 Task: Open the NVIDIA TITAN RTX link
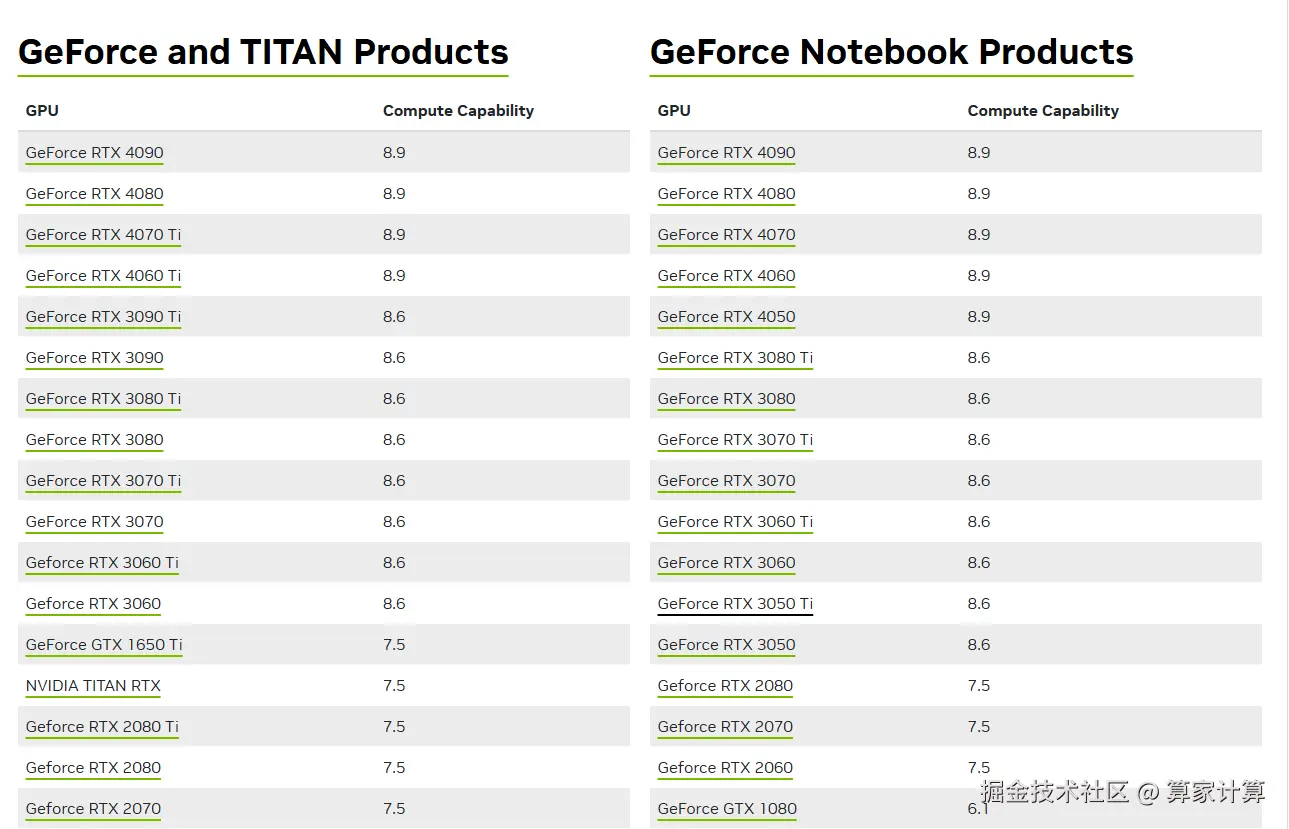pyautogui.click(x=93, y=686)
